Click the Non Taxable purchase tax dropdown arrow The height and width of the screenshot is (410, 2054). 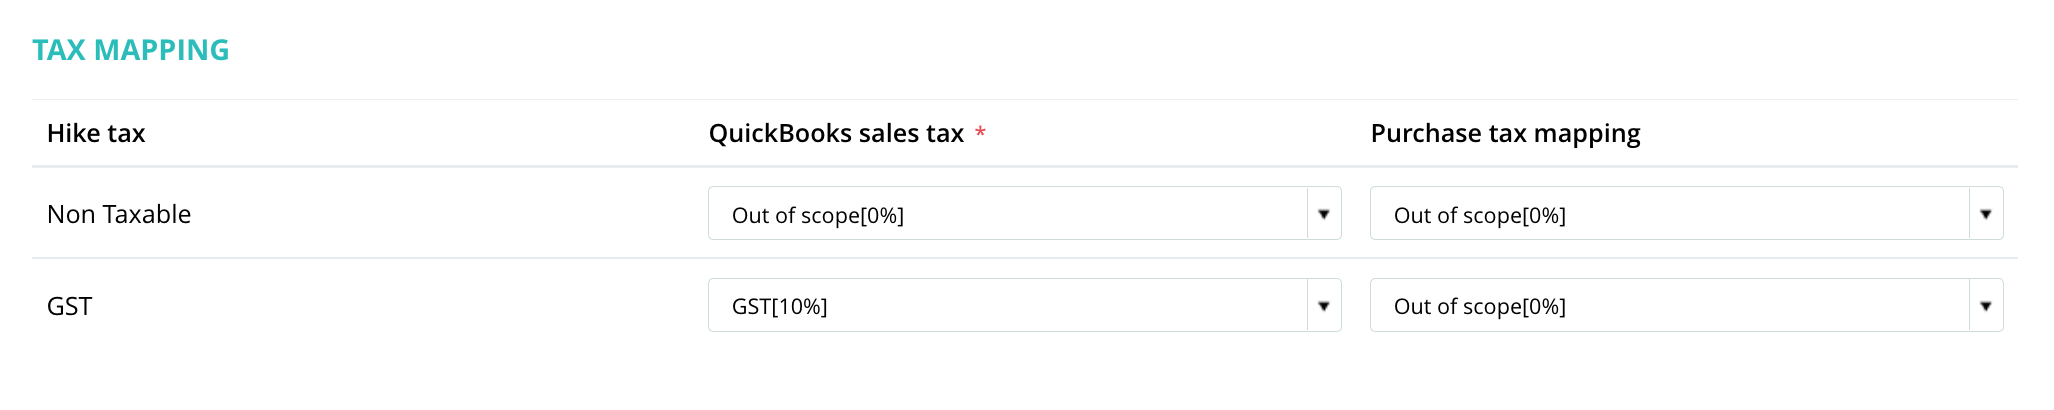(x=1985, y=214)
